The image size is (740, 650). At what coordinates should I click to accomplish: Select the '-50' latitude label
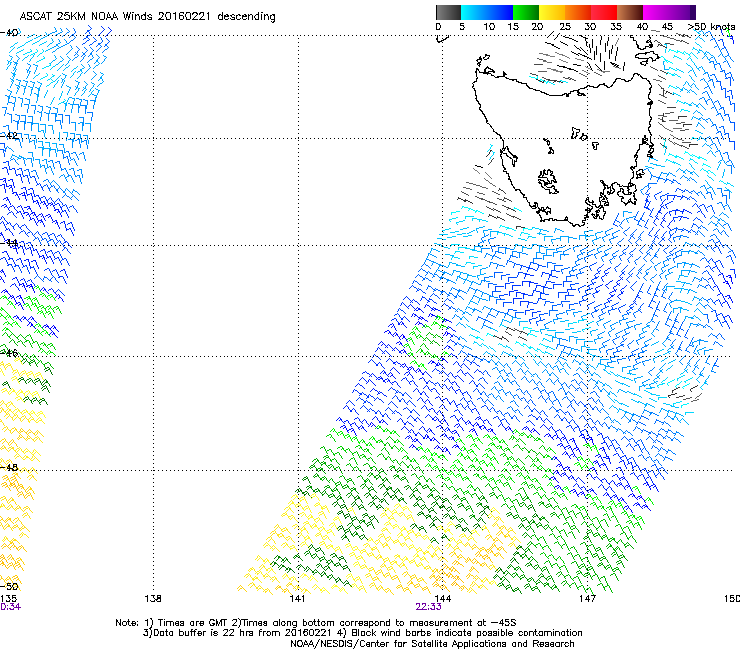click(9, 586)
